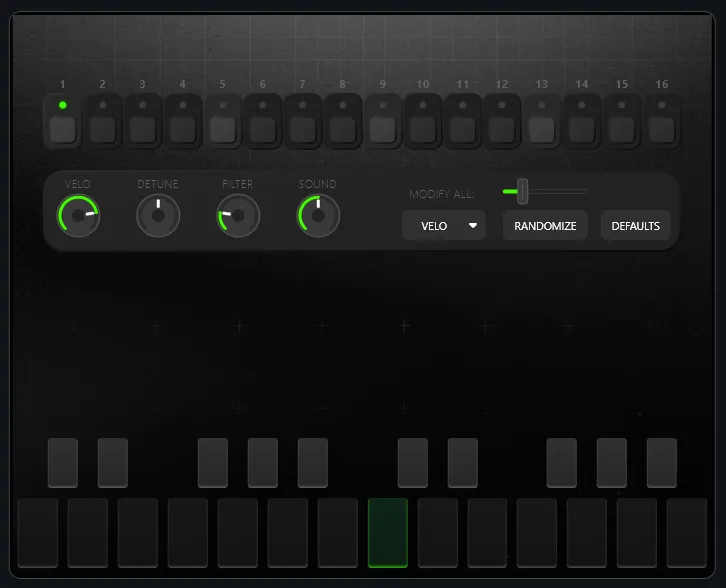Click the MODIFY ALL: label
Viewport: 726px width, 588px height.
(x=442, y=194)
